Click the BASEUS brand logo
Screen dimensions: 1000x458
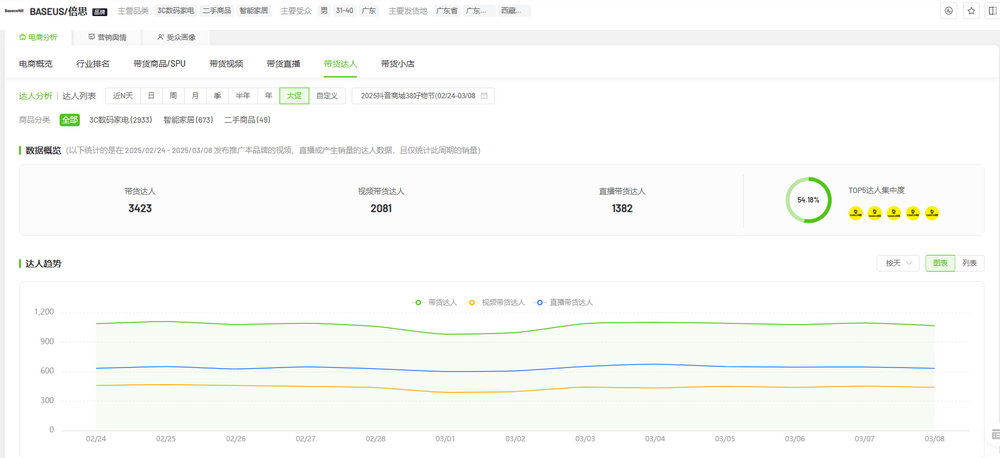pyautogui.click(x=14, y=11)
